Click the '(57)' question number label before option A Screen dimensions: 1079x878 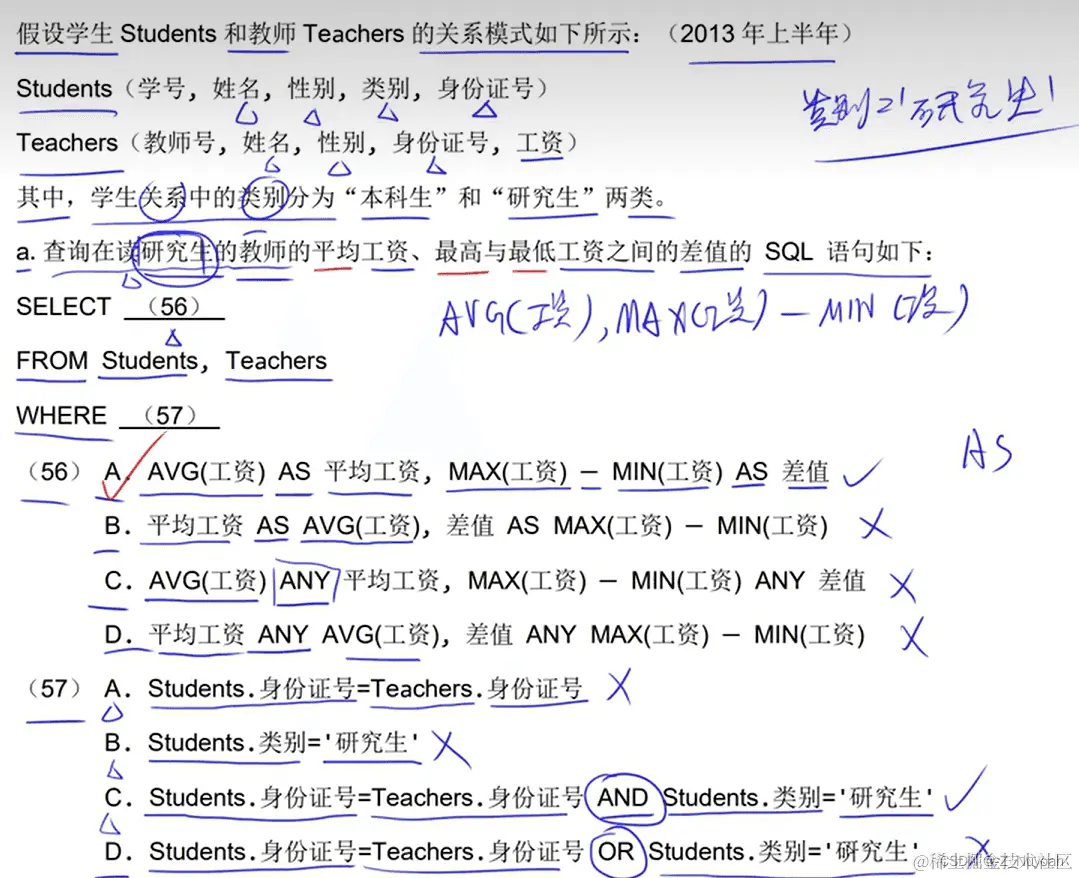click(54, 689)
